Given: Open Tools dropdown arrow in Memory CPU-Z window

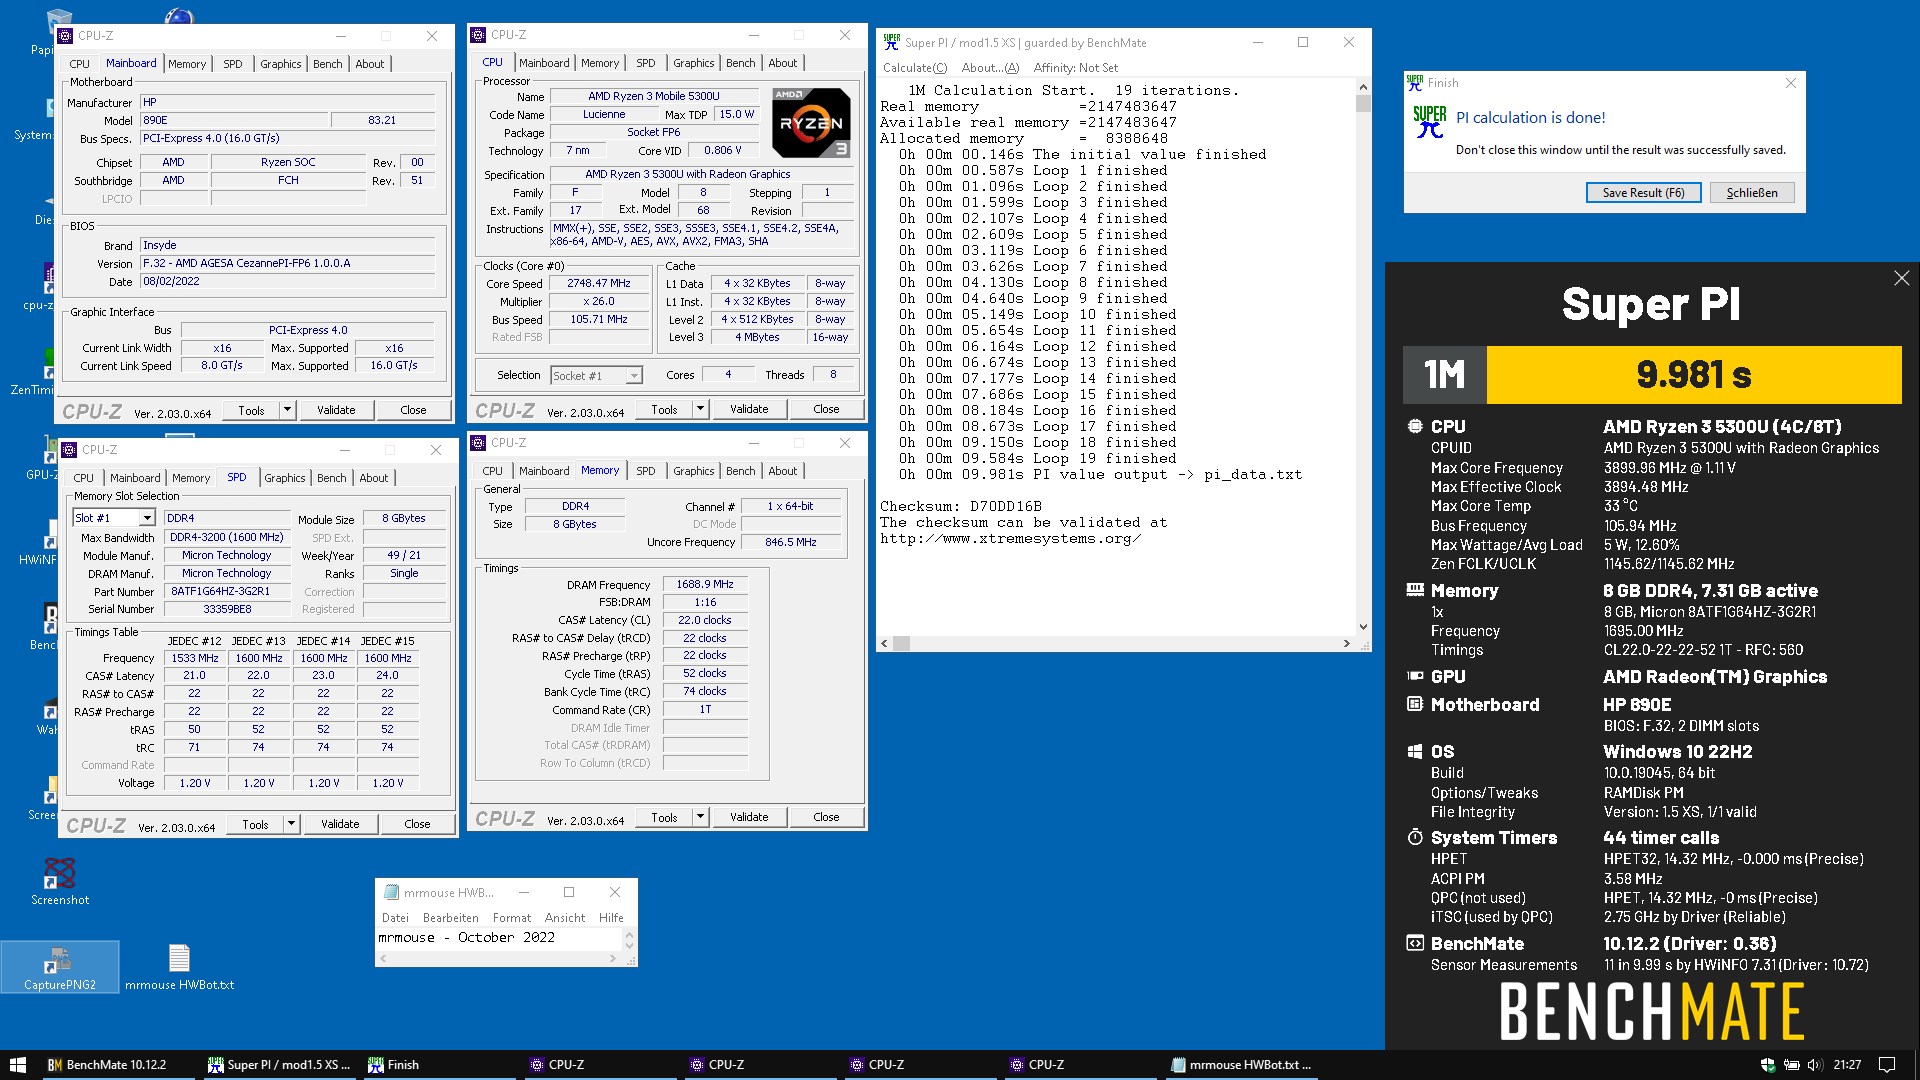Looking at the screenshot, I should [x=701, y=817].
